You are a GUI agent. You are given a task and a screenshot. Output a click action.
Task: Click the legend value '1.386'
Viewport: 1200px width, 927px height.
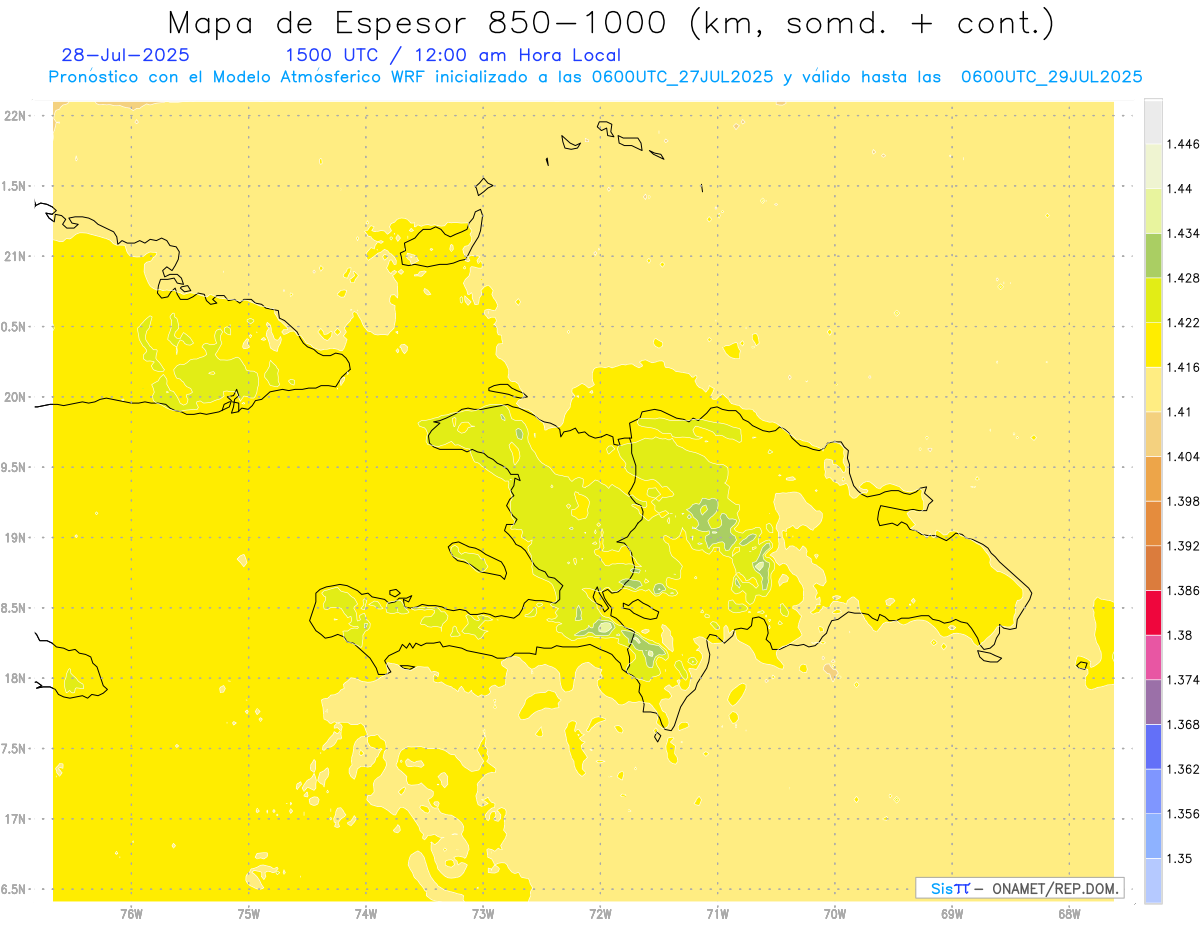(1183, 590)
